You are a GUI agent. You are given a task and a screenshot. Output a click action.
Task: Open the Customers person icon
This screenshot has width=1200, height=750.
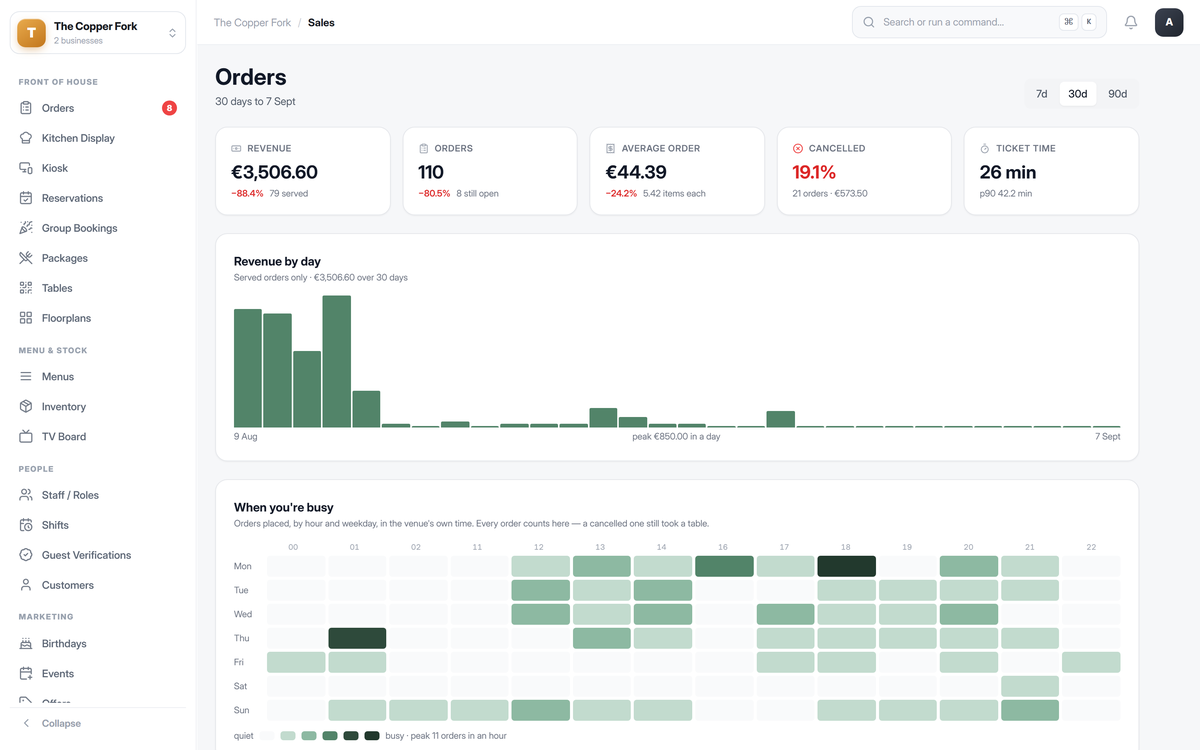pyautogui.click(x=26, y=585)
